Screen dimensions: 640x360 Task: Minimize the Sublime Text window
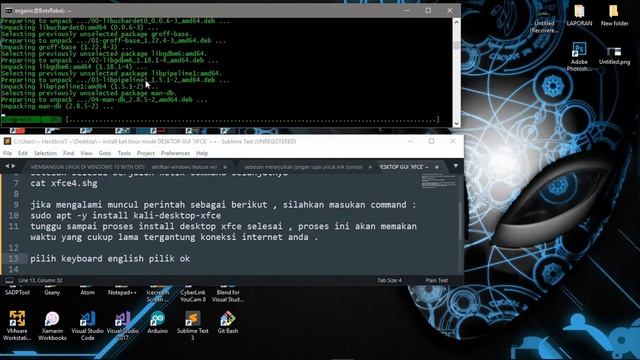410,141
